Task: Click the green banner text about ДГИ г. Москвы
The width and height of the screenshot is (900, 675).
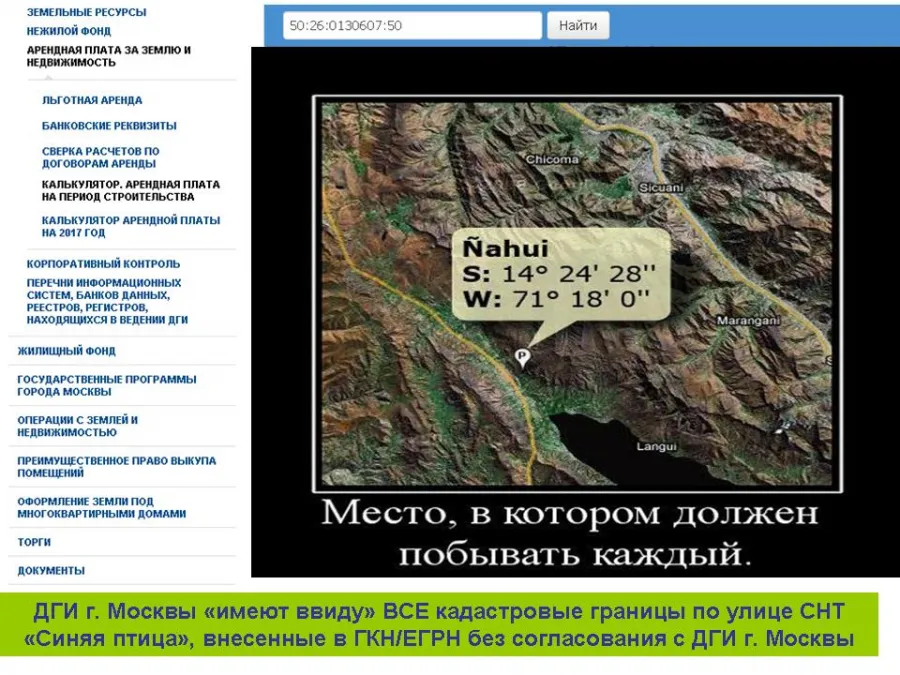Action: pos(439,624)
